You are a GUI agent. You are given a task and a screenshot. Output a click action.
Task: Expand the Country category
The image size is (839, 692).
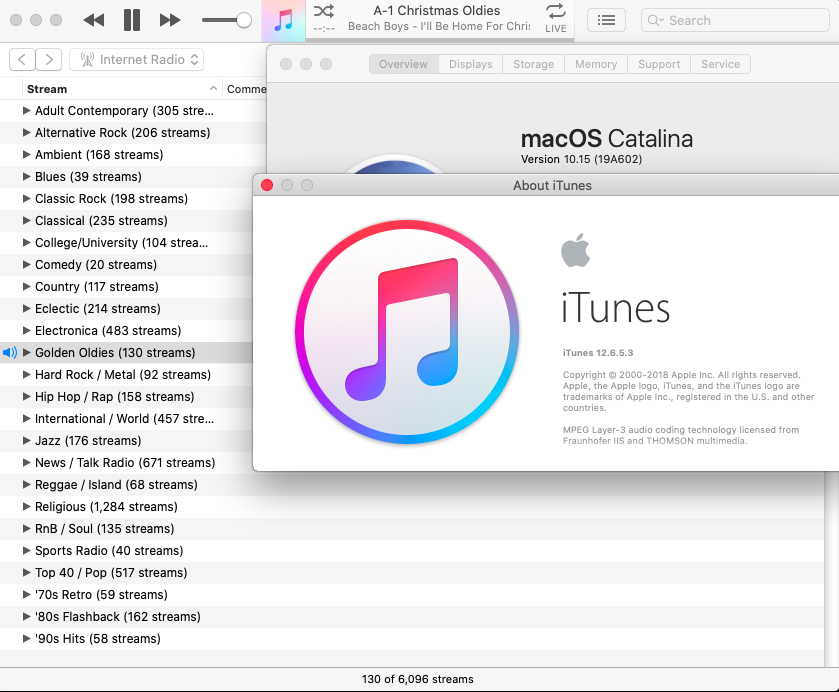point(26,286)
